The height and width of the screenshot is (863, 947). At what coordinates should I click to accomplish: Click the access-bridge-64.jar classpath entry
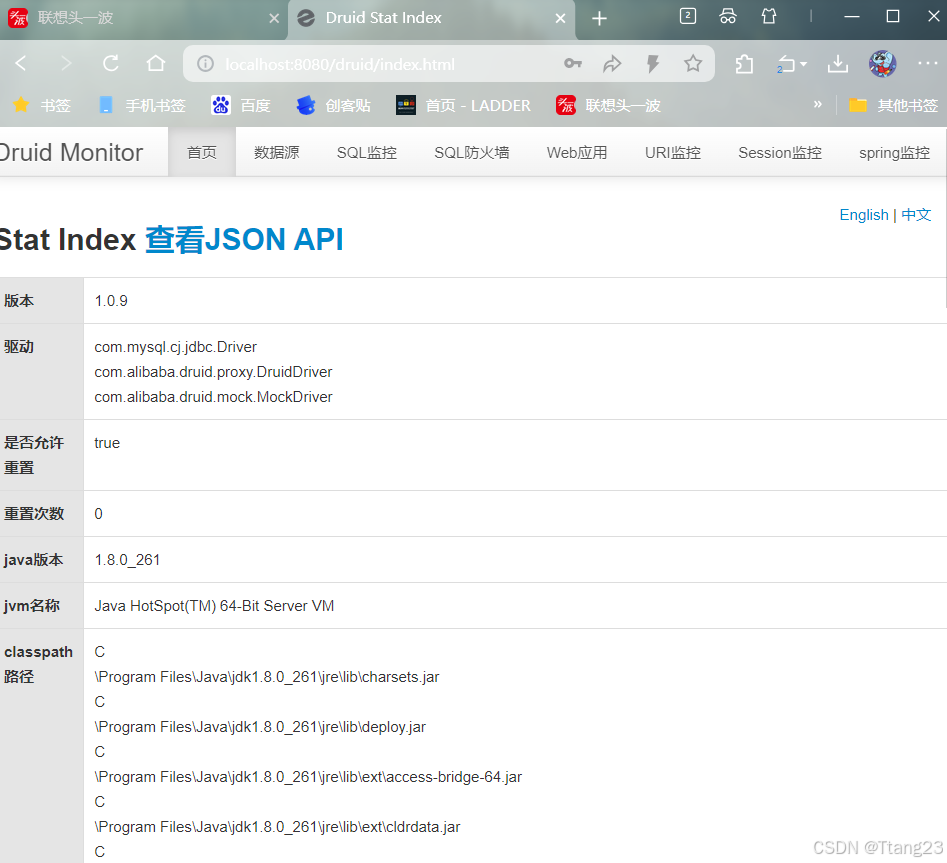308,777
